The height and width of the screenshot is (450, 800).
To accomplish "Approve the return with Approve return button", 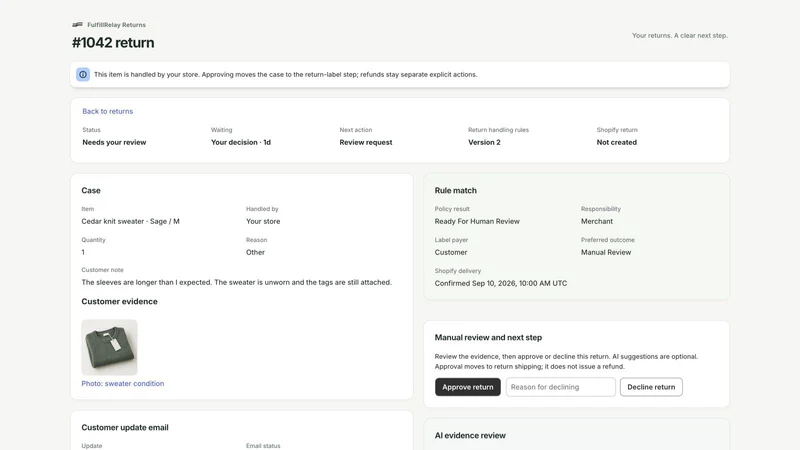I will pos(467,387).
